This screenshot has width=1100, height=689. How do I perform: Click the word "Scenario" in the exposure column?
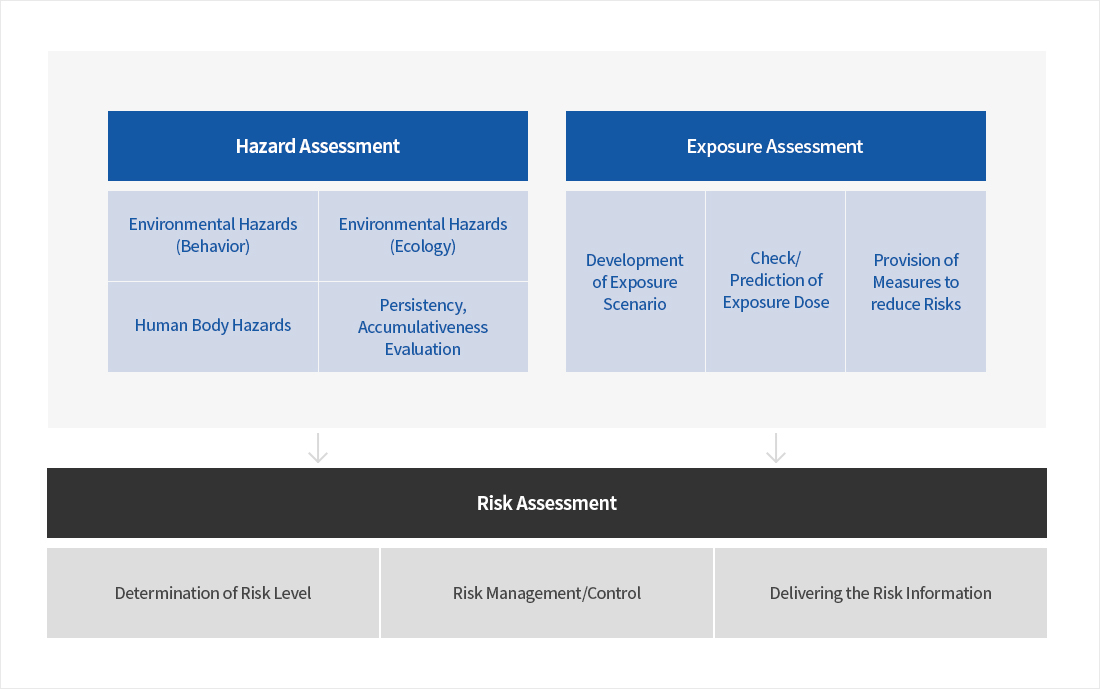pos(635,304)
